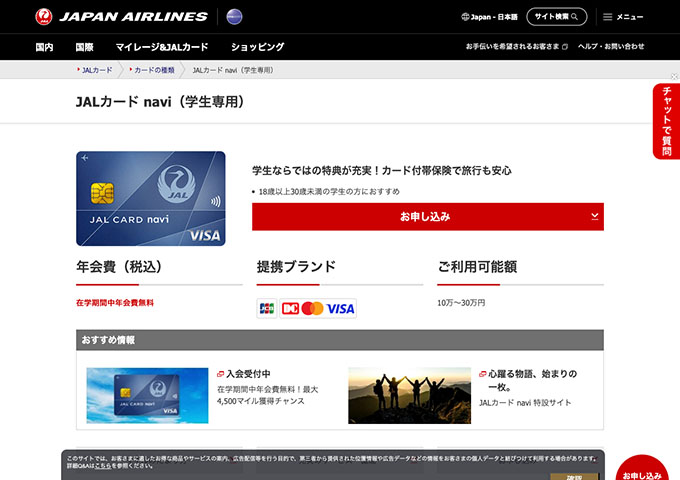
Task: Open the Japan - 日本語 region selector
Action: coord(490,17)
